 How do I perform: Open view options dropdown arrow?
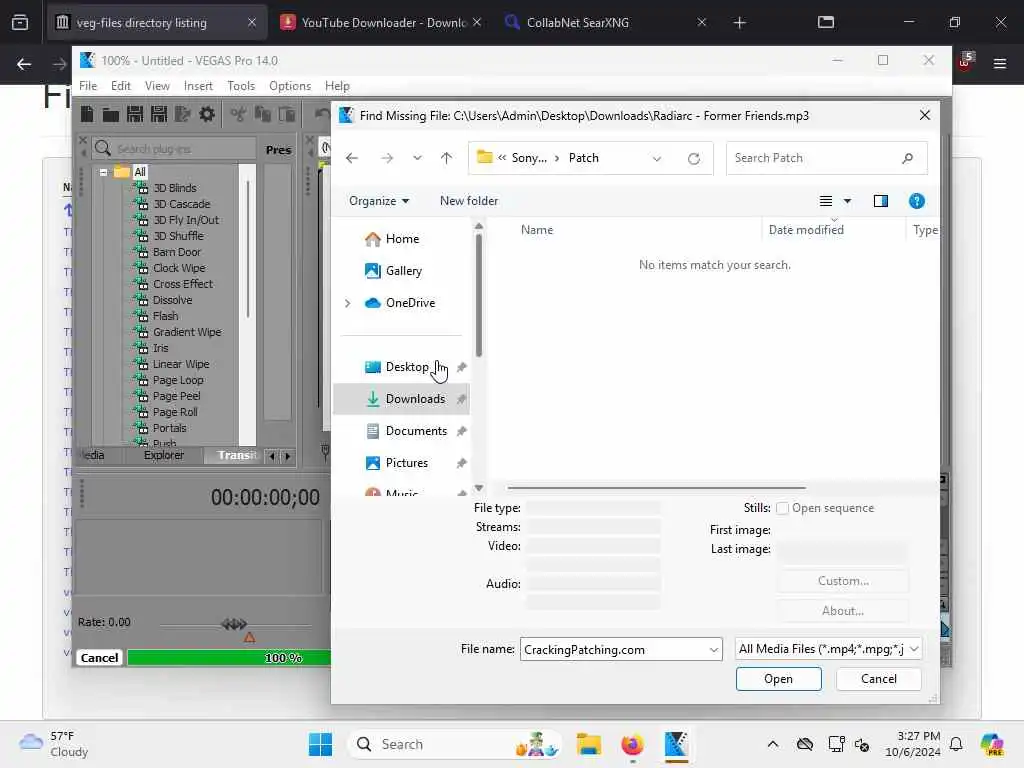pos(847,201)
